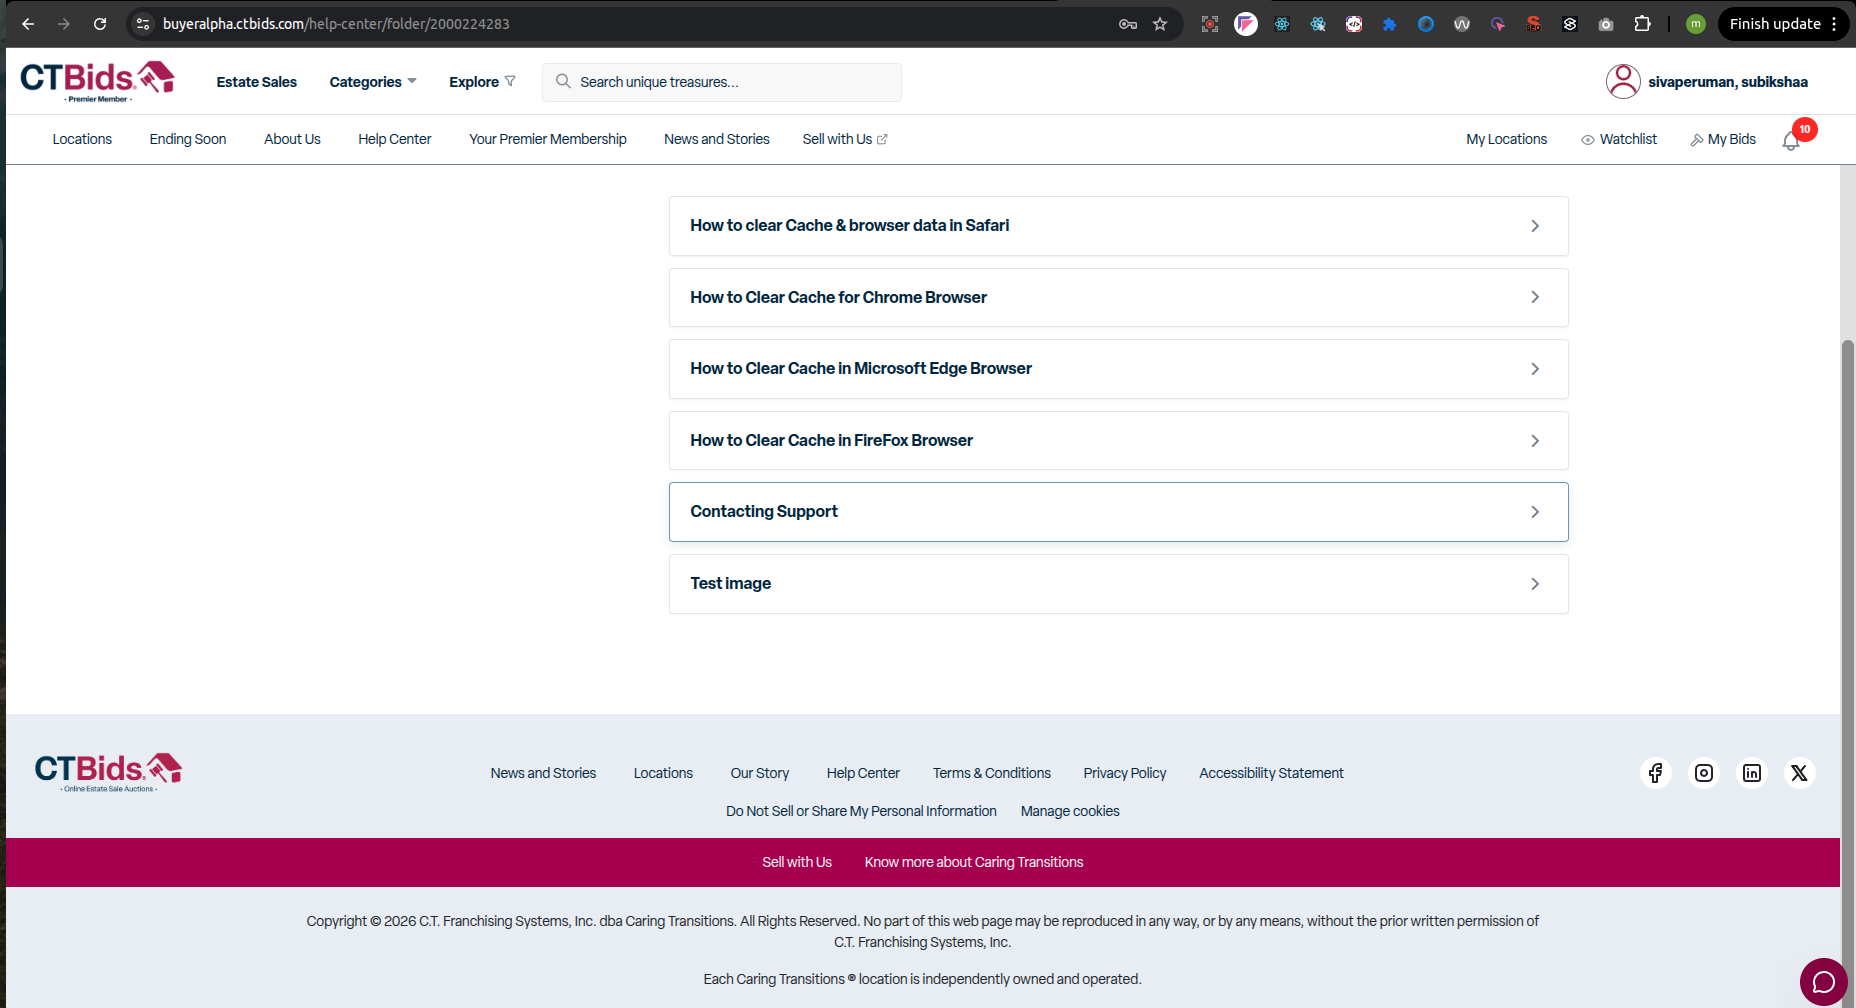The image size is (1856, 1008).
Task: Open the CTBids Facebook page icon
Action: click(x=1656, y=773)
